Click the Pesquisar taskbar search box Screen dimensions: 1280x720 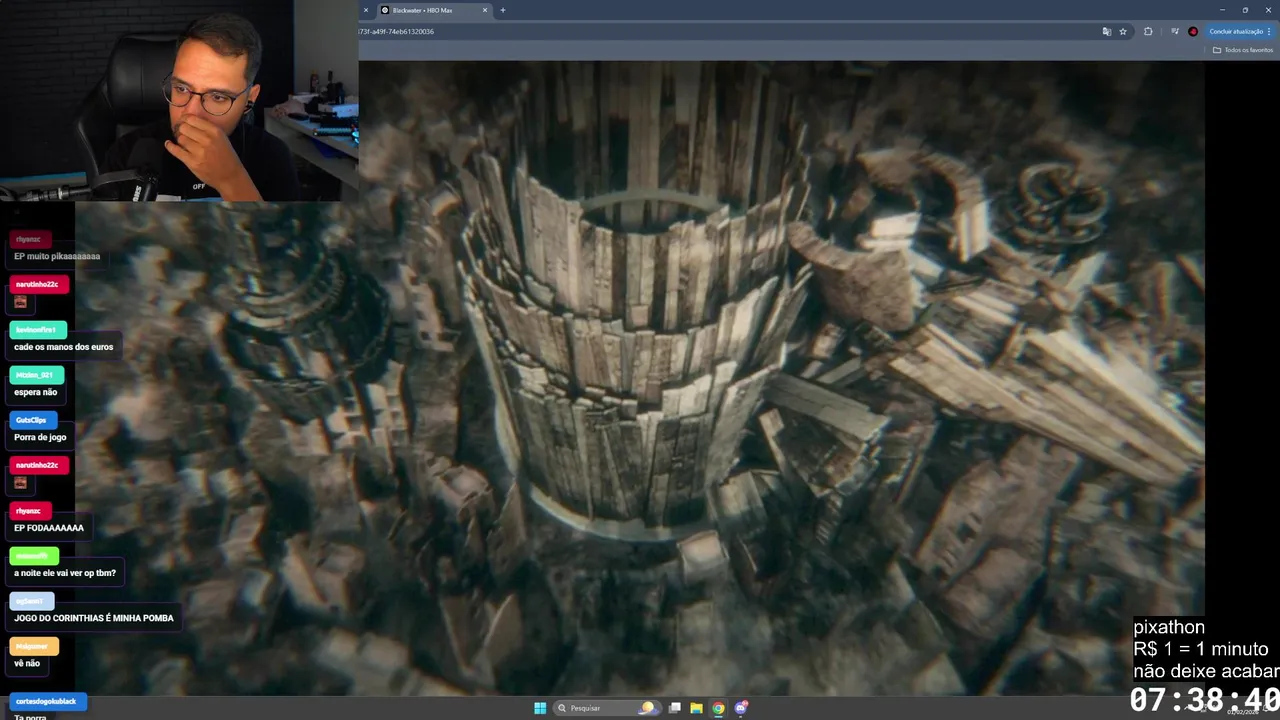(x=606, y=708)
